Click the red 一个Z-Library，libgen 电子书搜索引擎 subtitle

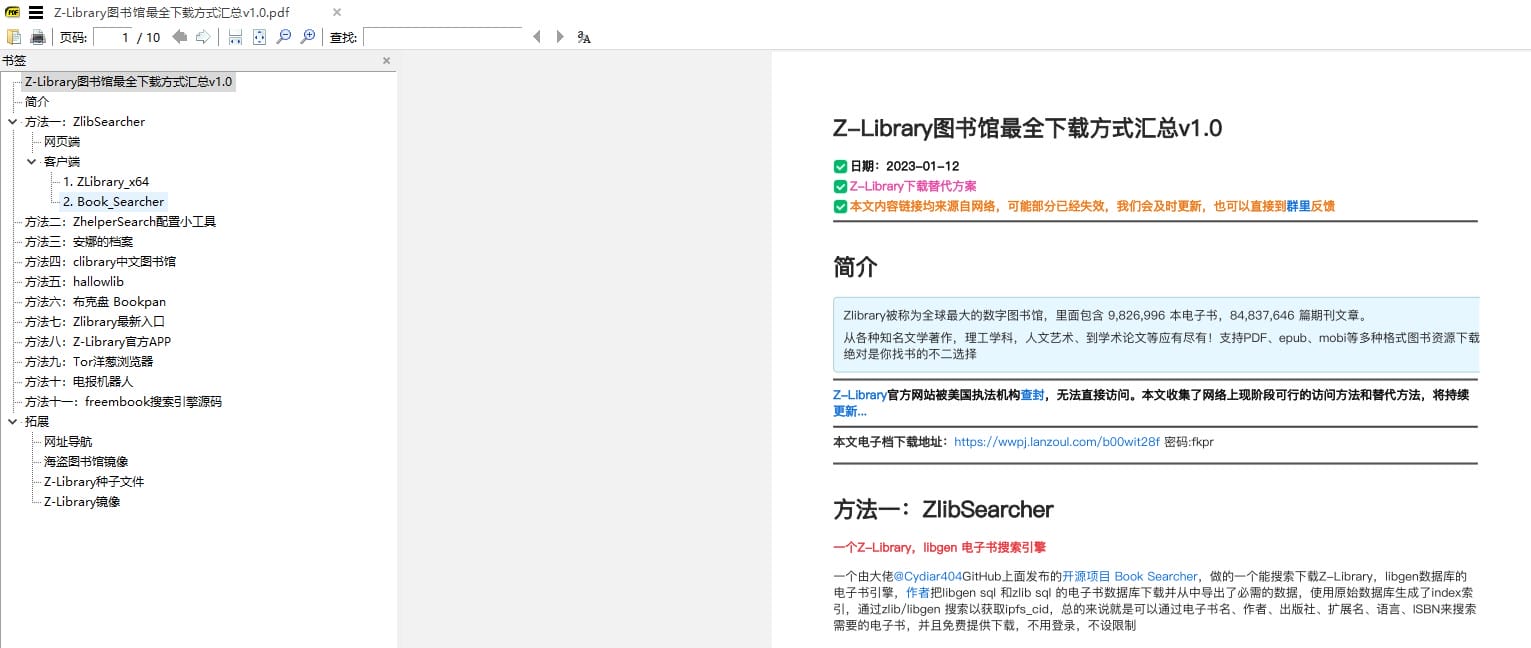[939, 547]
